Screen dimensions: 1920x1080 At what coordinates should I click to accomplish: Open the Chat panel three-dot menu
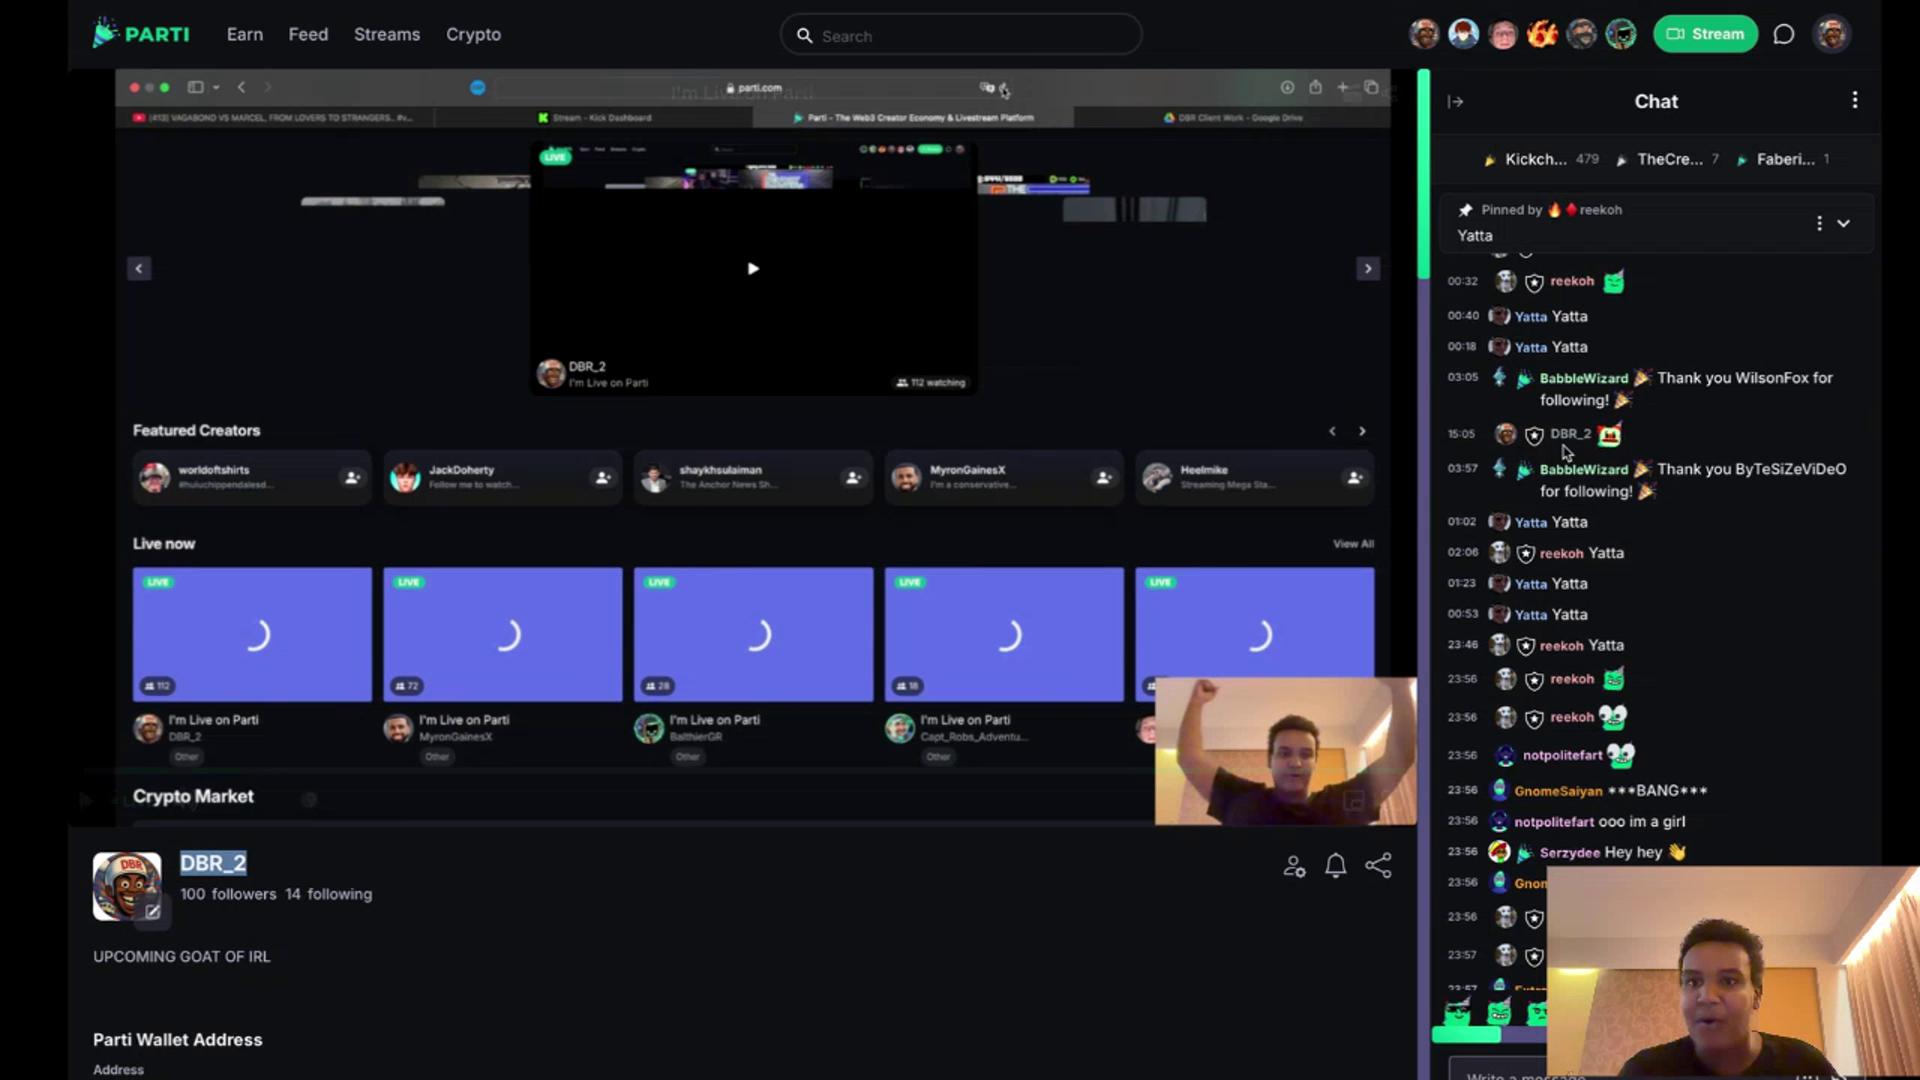pyautogui.click(x=1856, y=100)
